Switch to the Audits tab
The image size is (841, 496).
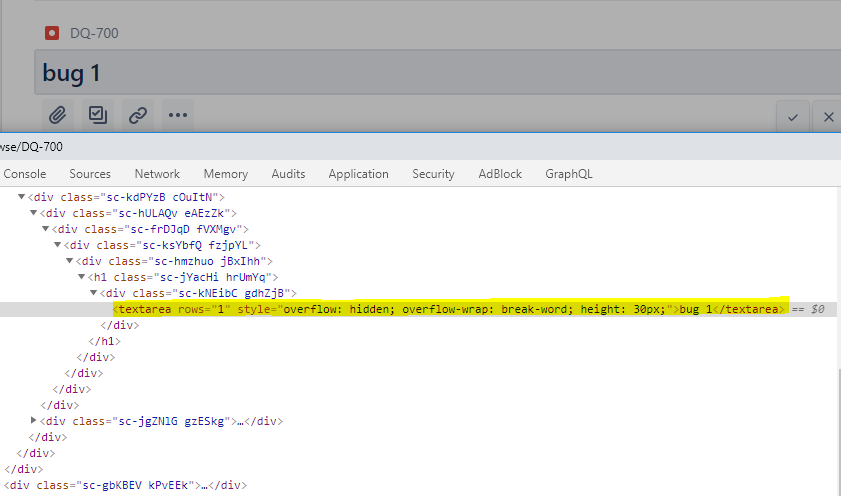(288, 174)
